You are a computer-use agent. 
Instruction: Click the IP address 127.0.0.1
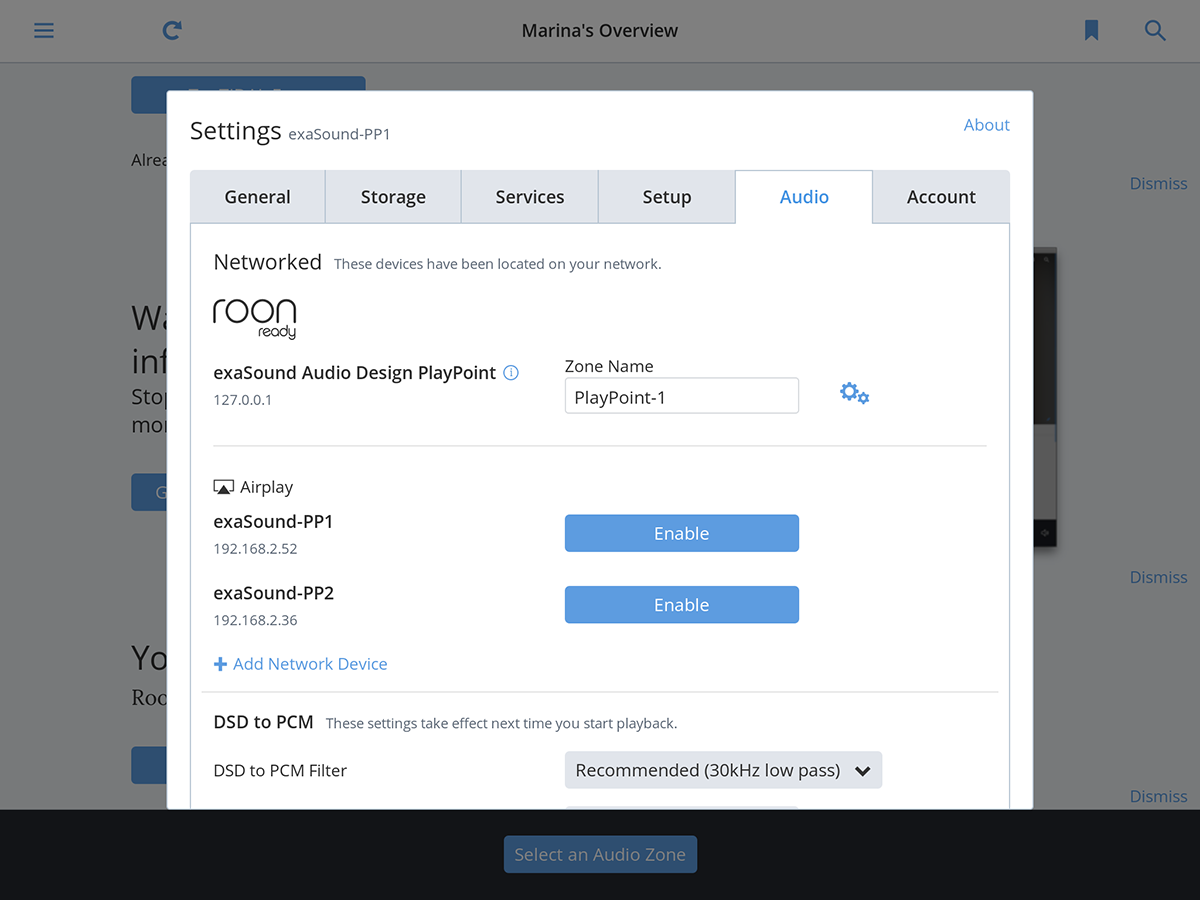tap(243, 400)
